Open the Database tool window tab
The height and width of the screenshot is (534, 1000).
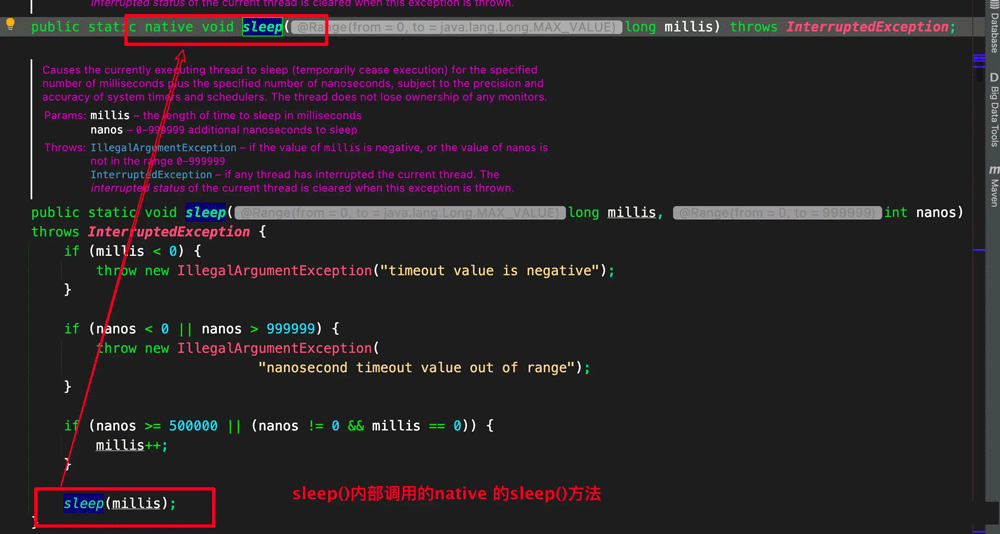tap(993, 27)
